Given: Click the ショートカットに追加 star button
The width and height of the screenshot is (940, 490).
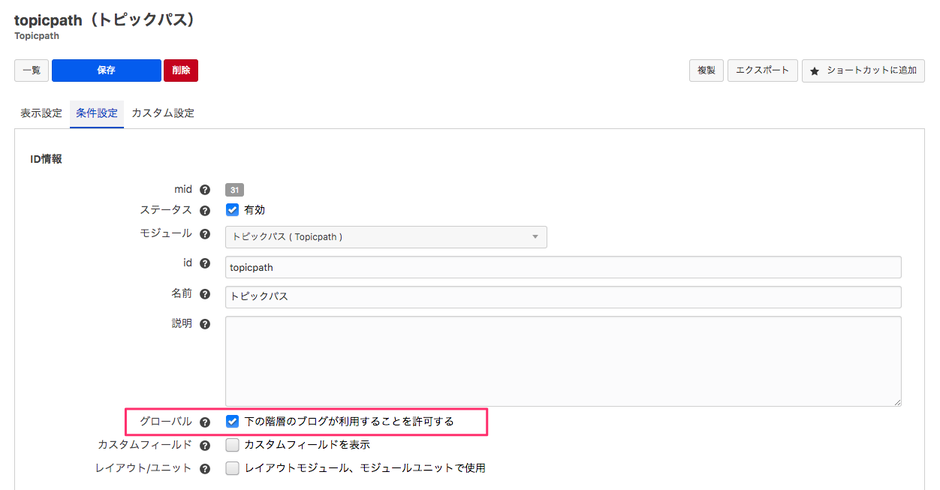Looking at the screenshot, I should [863, 71].
